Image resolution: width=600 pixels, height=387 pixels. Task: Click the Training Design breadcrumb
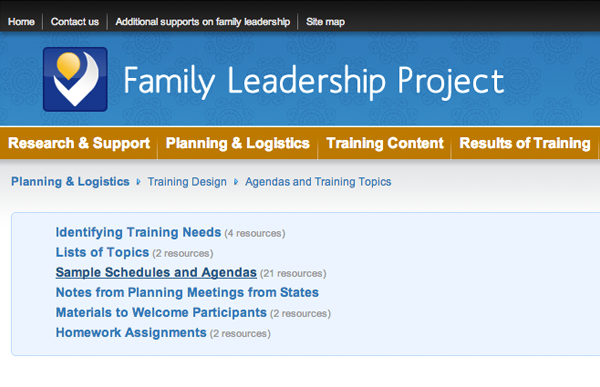pyautogui.click(x=187, y=182)
